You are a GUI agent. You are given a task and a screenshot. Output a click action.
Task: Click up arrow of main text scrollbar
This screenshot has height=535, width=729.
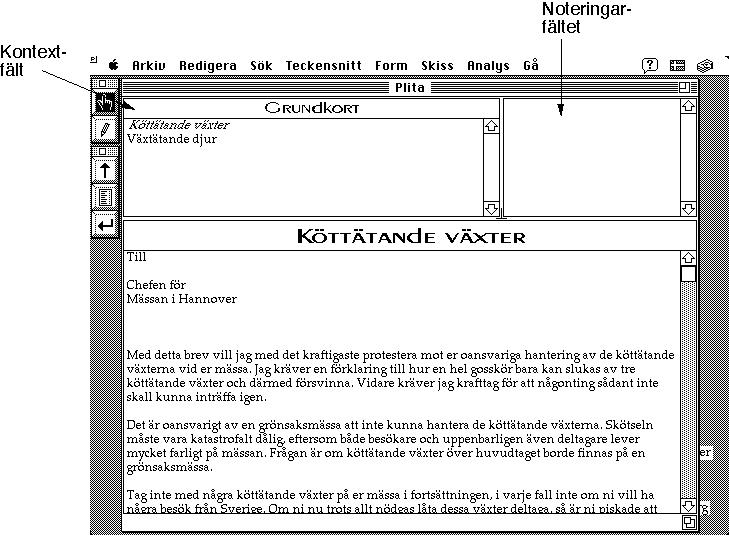coord(689,258)
